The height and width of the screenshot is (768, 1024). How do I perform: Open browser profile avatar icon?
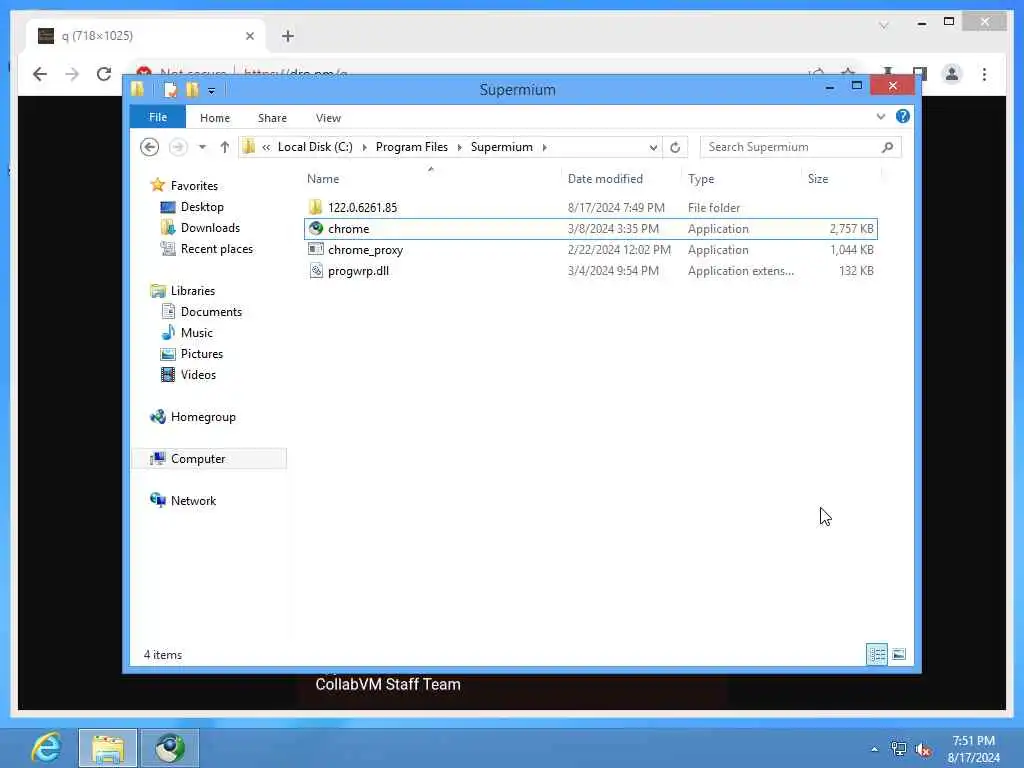(952, 74)
